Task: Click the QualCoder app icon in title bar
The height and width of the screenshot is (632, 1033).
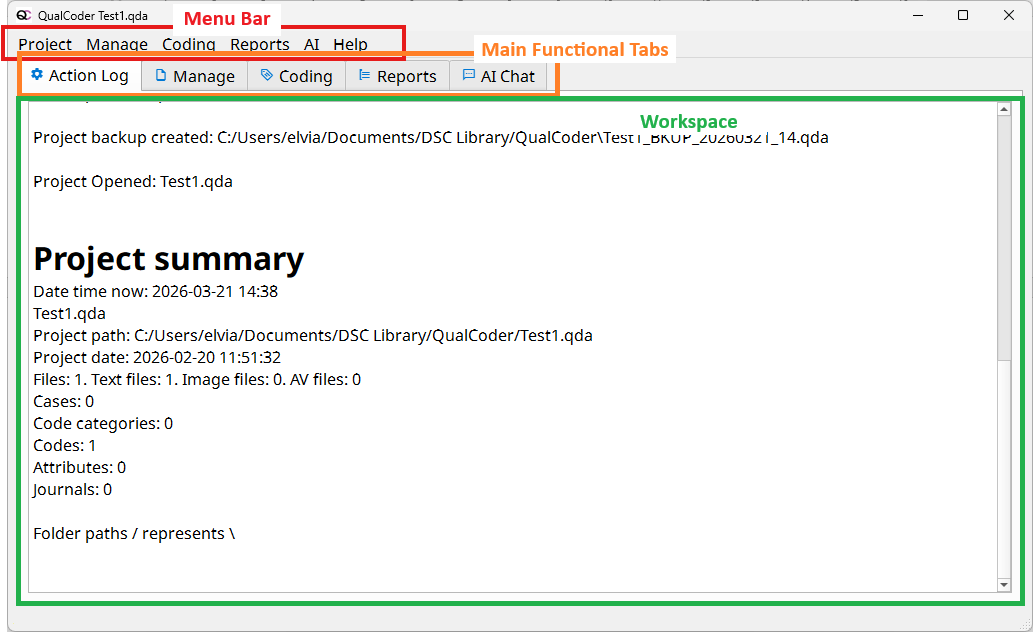Action: point(24,15)
